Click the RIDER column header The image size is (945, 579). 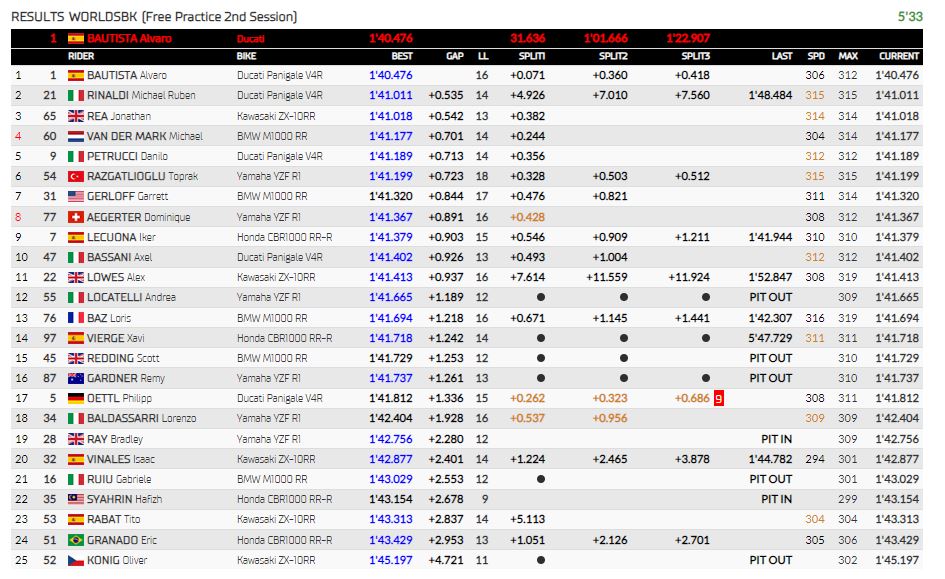coord(81,56)
